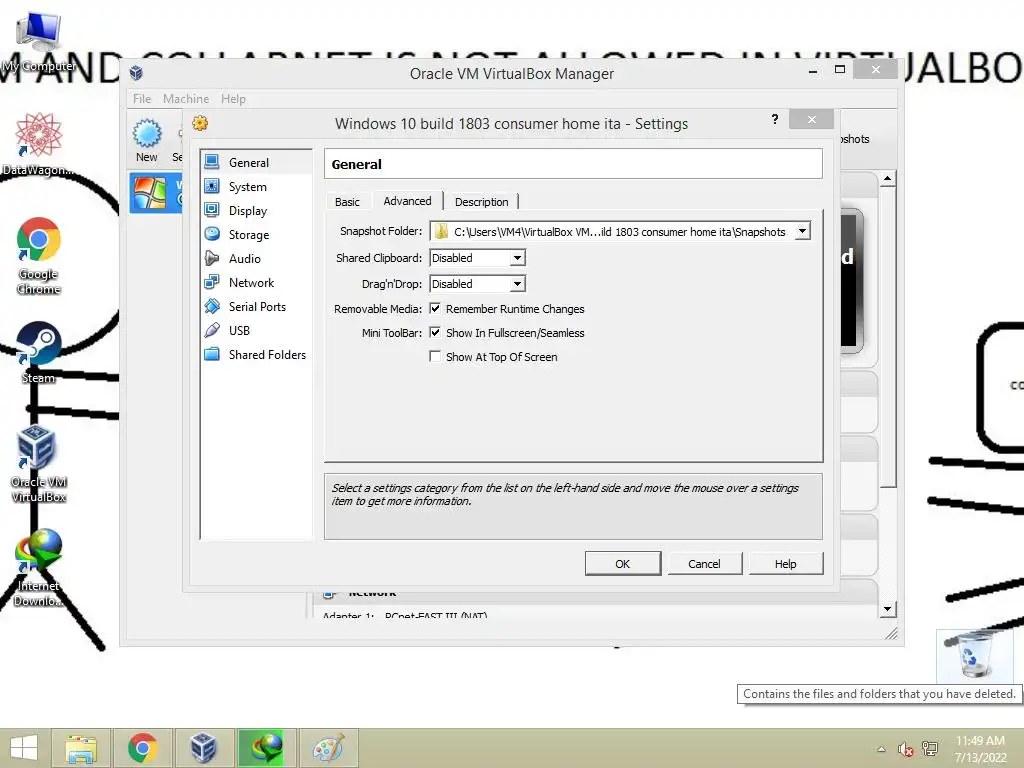Open the Serial Ports settings category

pyautogui.click(x=256, y=306)
